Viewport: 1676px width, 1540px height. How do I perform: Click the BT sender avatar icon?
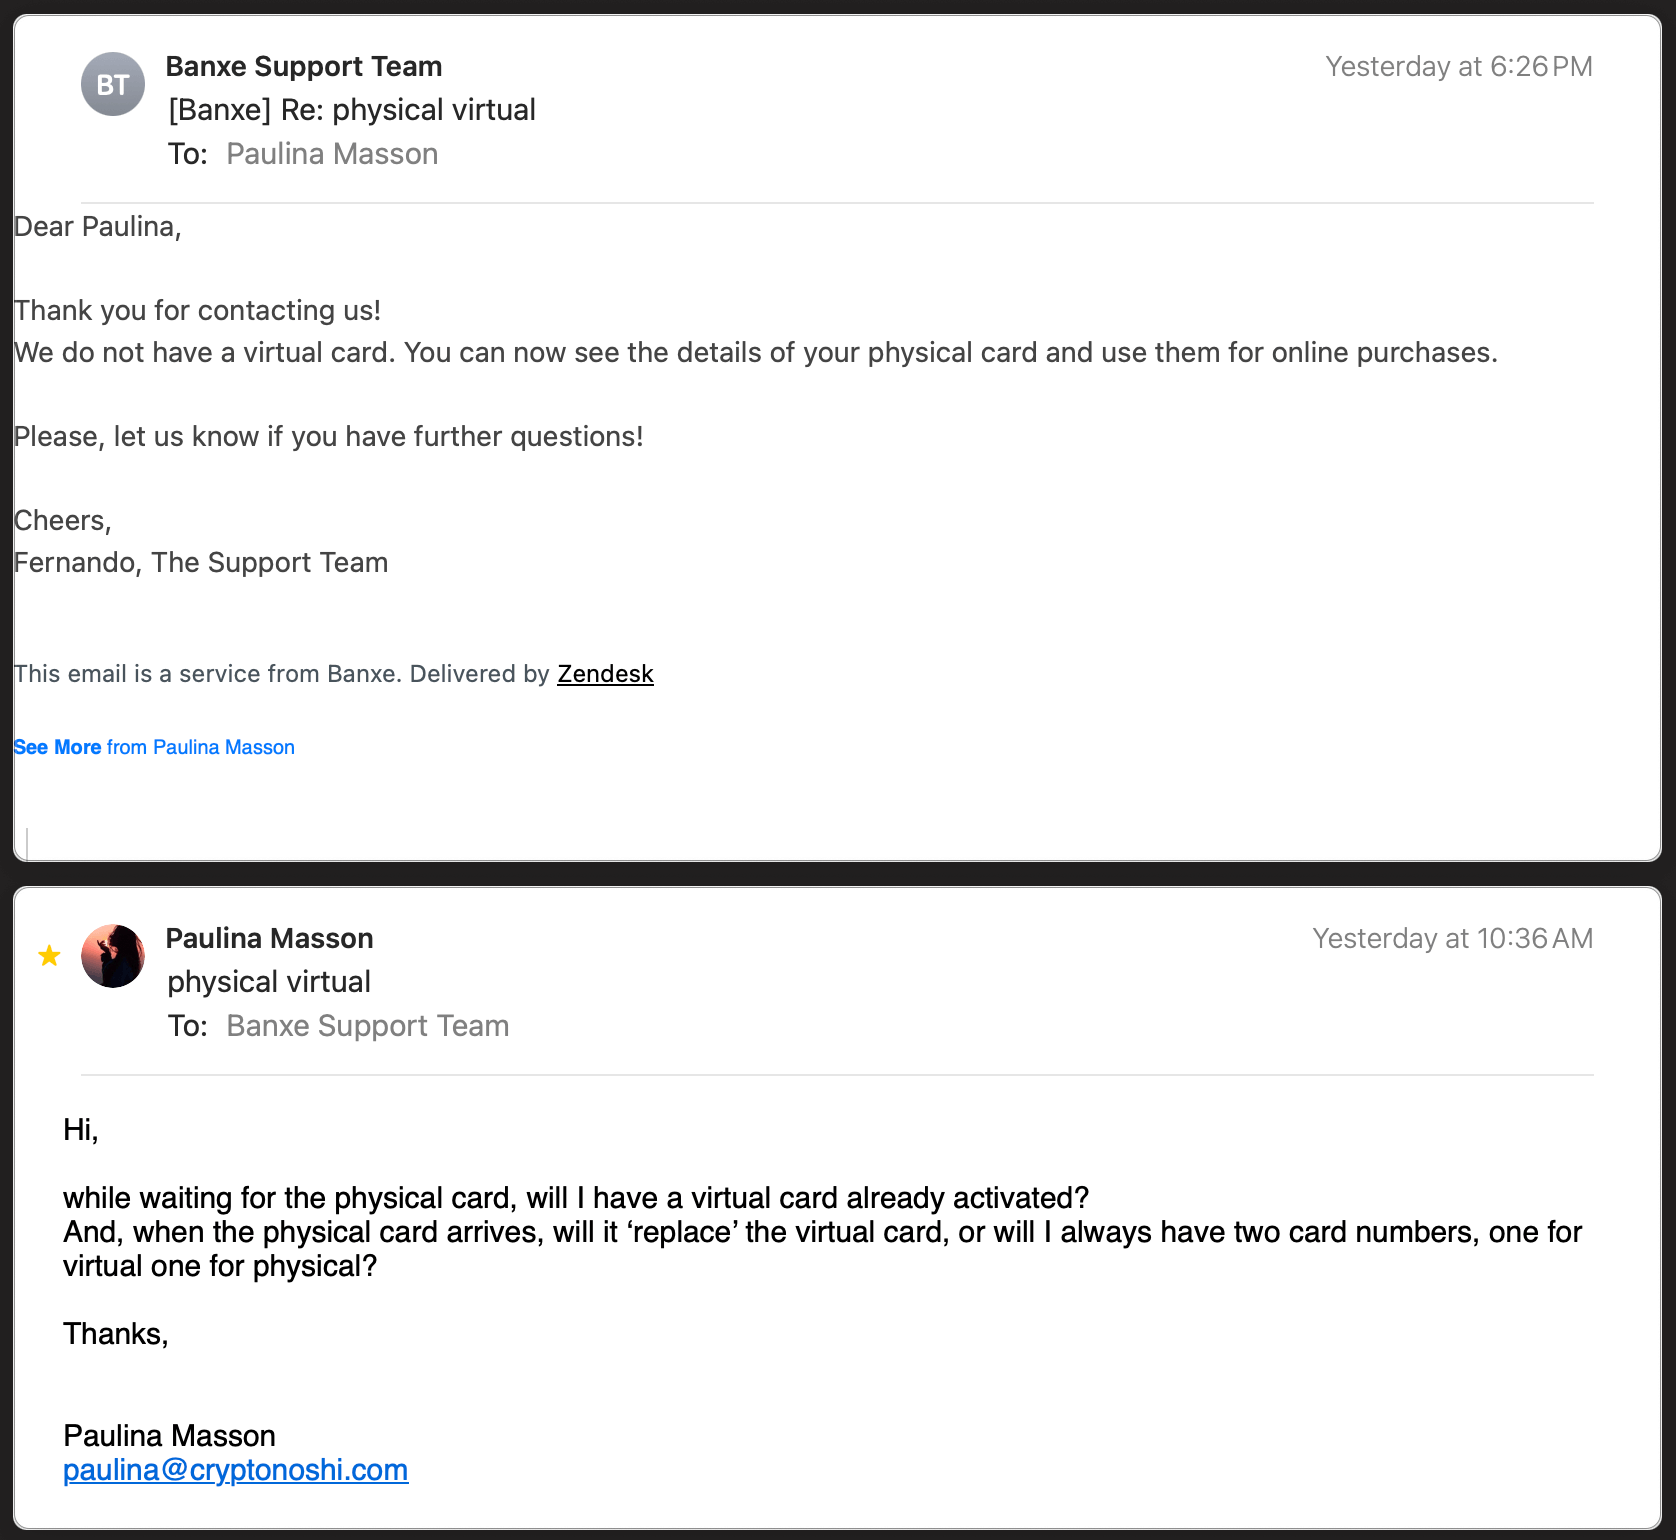pos(113,84)
